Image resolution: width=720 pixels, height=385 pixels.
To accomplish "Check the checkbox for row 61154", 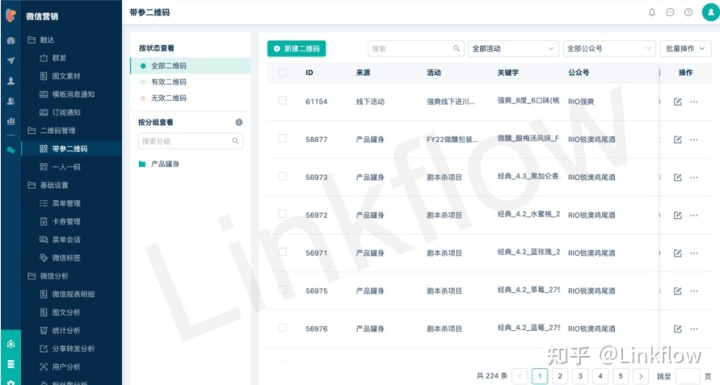I will (x=282, y=101).
